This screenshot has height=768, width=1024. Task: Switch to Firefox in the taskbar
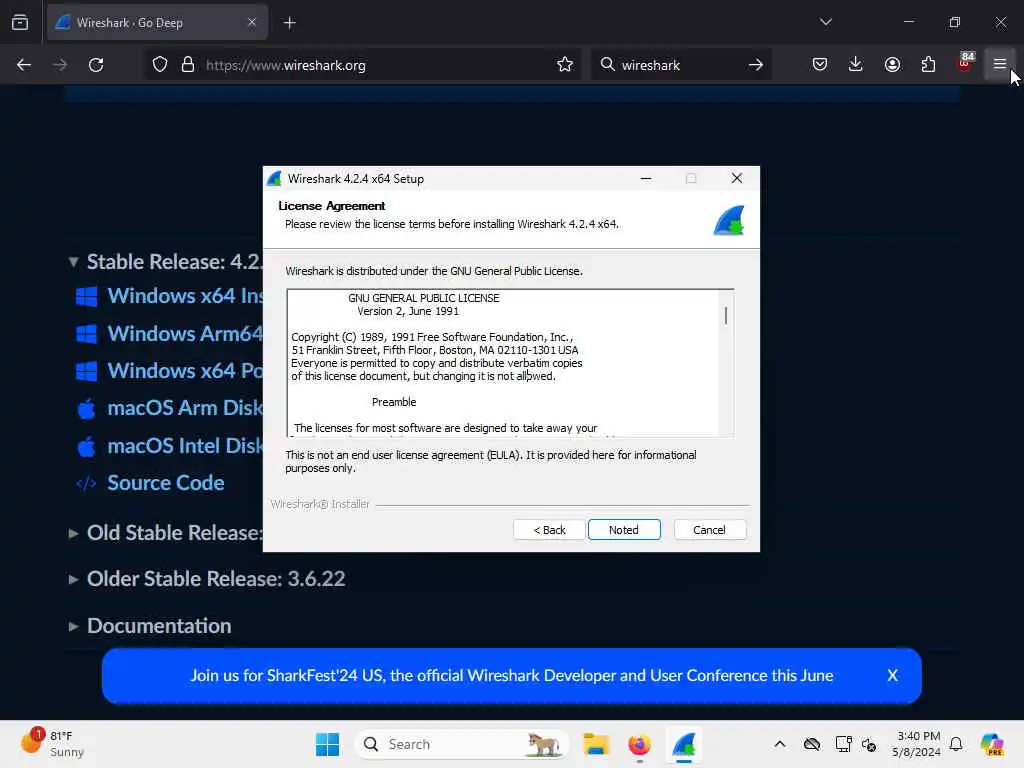coord(639,744)
